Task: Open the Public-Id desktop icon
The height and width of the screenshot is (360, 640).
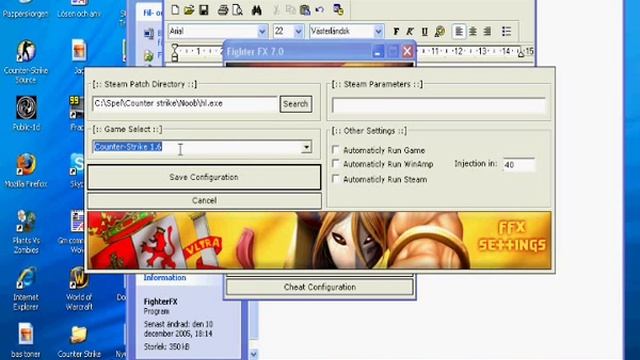Action: pos(26,113)
